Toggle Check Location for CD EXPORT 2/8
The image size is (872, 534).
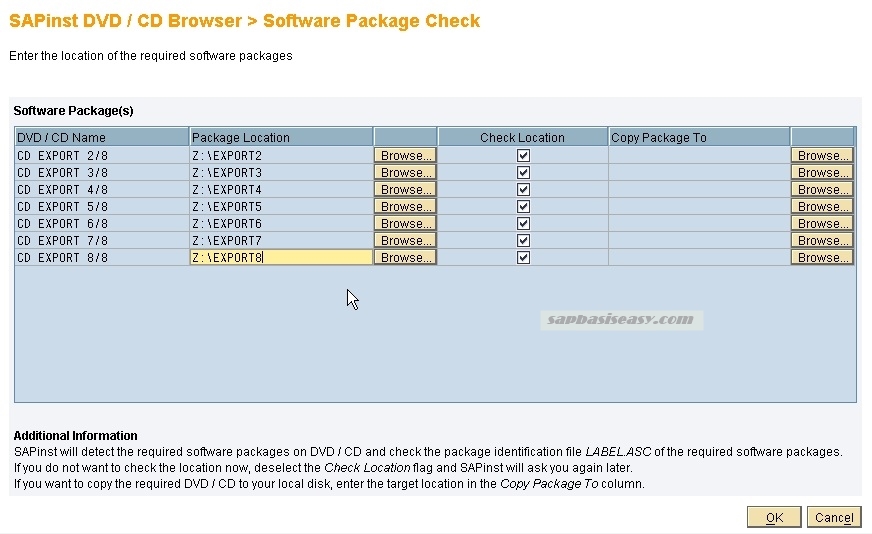(523, 155)
